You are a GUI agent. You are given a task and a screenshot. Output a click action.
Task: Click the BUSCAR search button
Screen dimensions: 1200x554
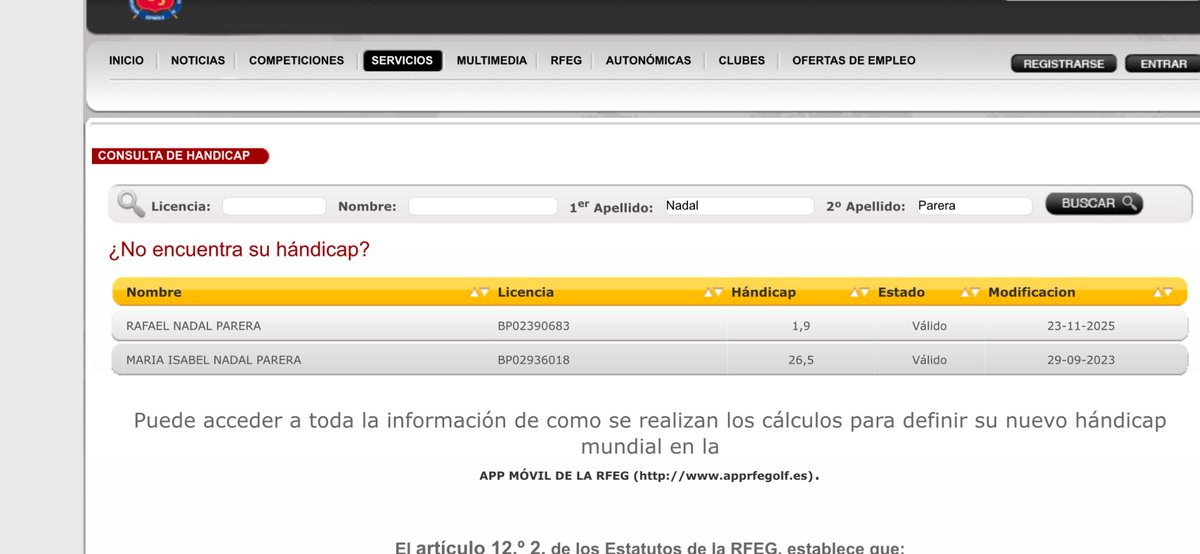click(1094, 203)
